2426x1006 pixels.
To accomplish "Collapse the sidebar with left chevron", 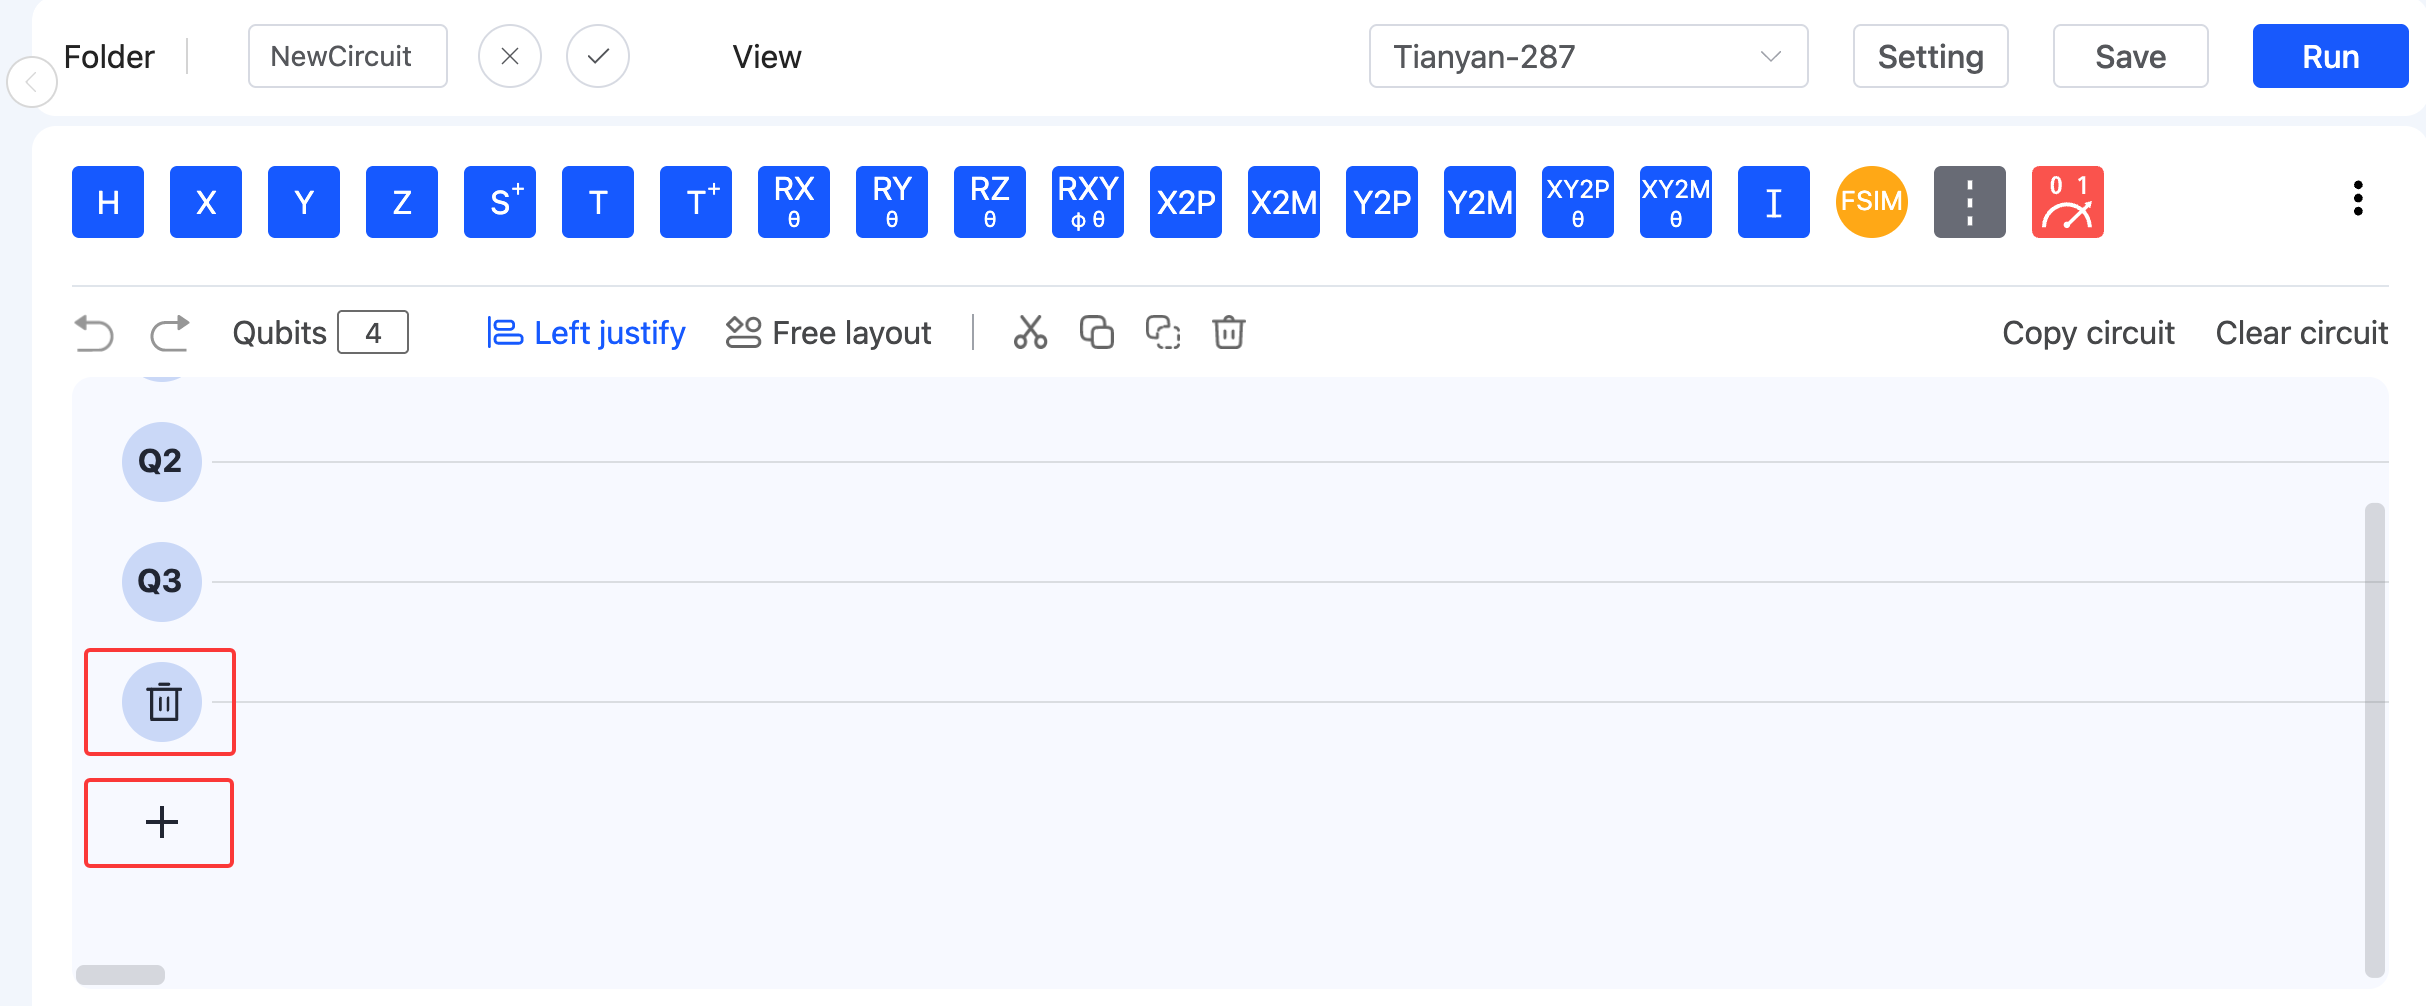I will (x=32, y=82).
